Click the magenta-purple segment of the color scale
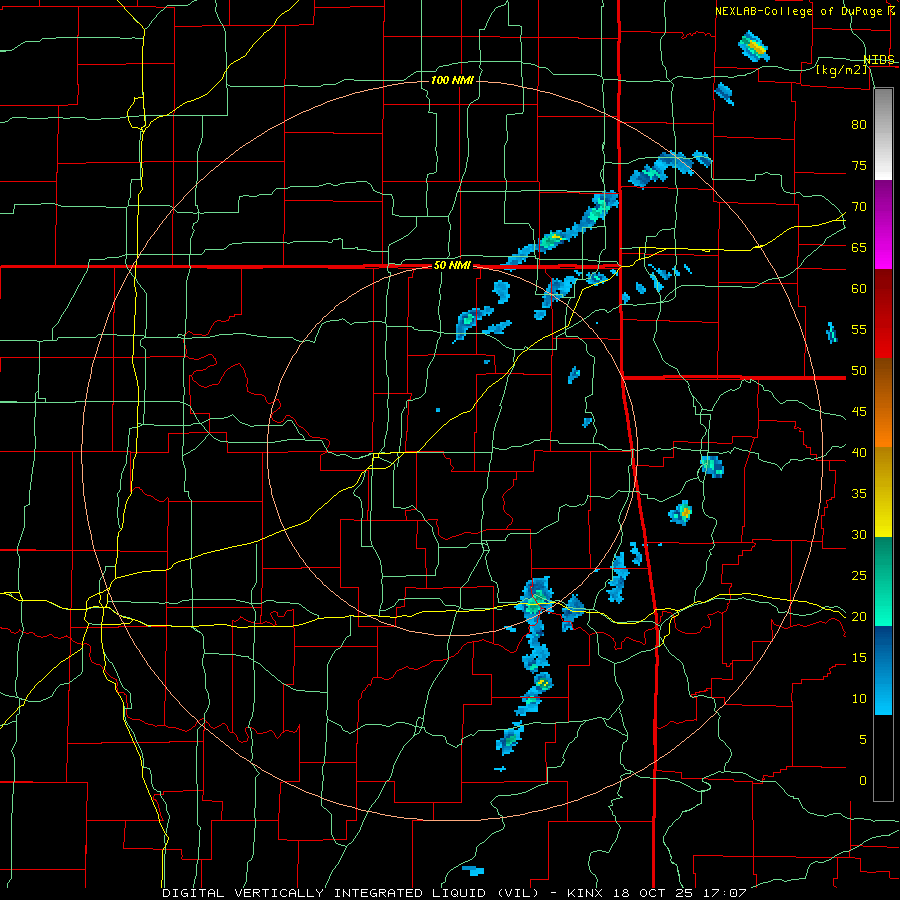 (883, 224)
